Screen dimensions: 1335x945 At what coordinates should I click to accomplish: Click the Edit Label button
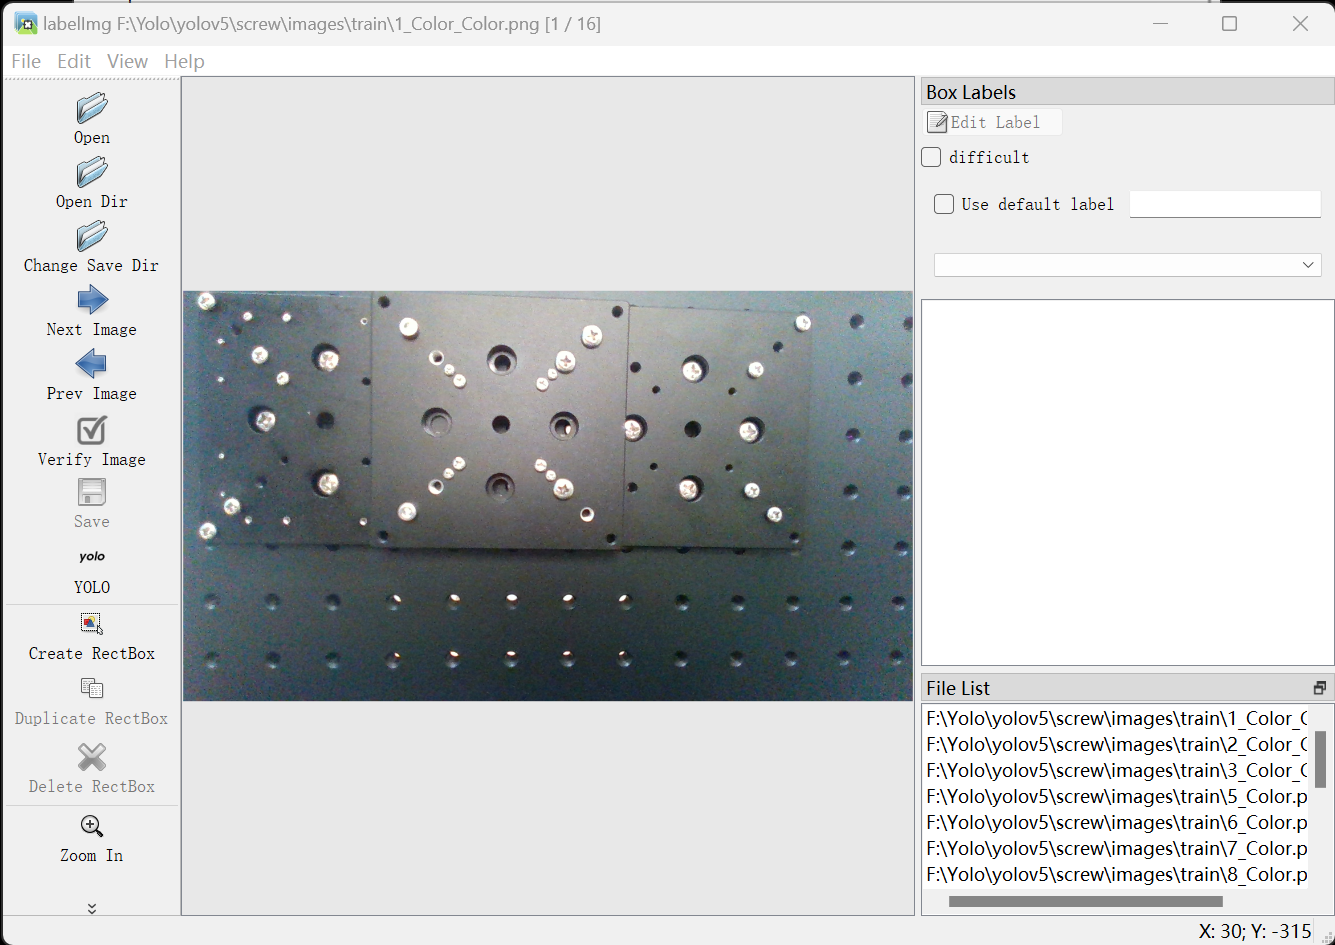[x=993, y=122]
